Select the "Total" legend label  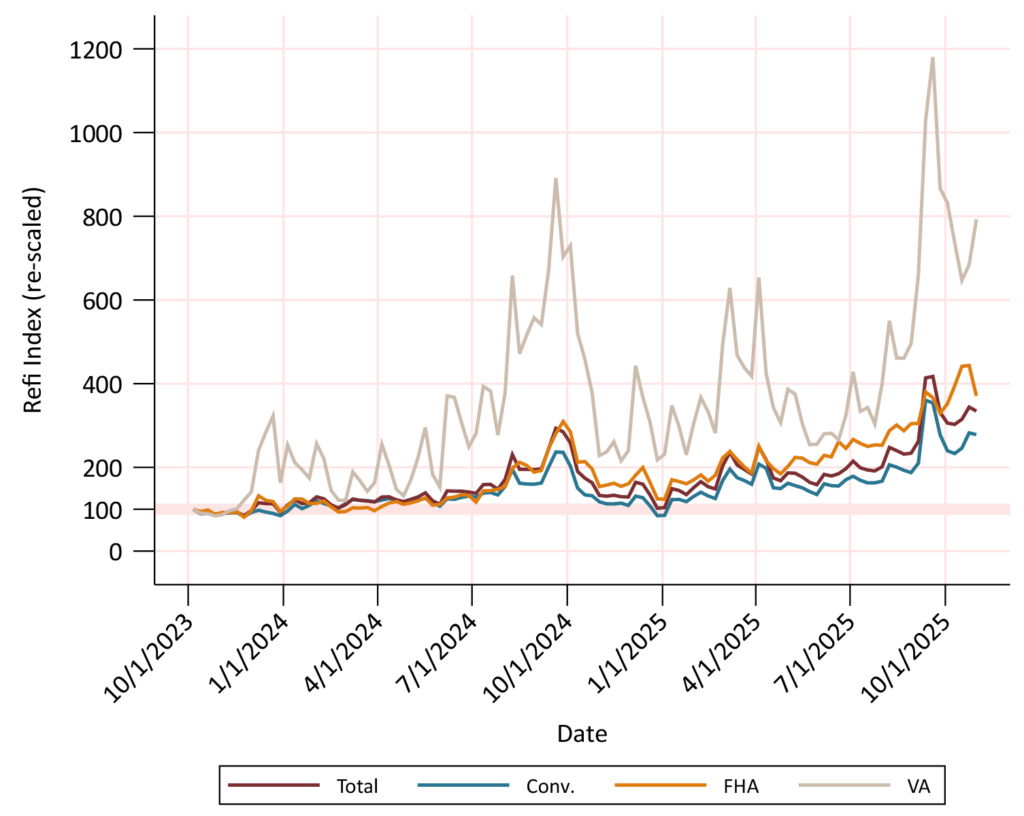357,786
